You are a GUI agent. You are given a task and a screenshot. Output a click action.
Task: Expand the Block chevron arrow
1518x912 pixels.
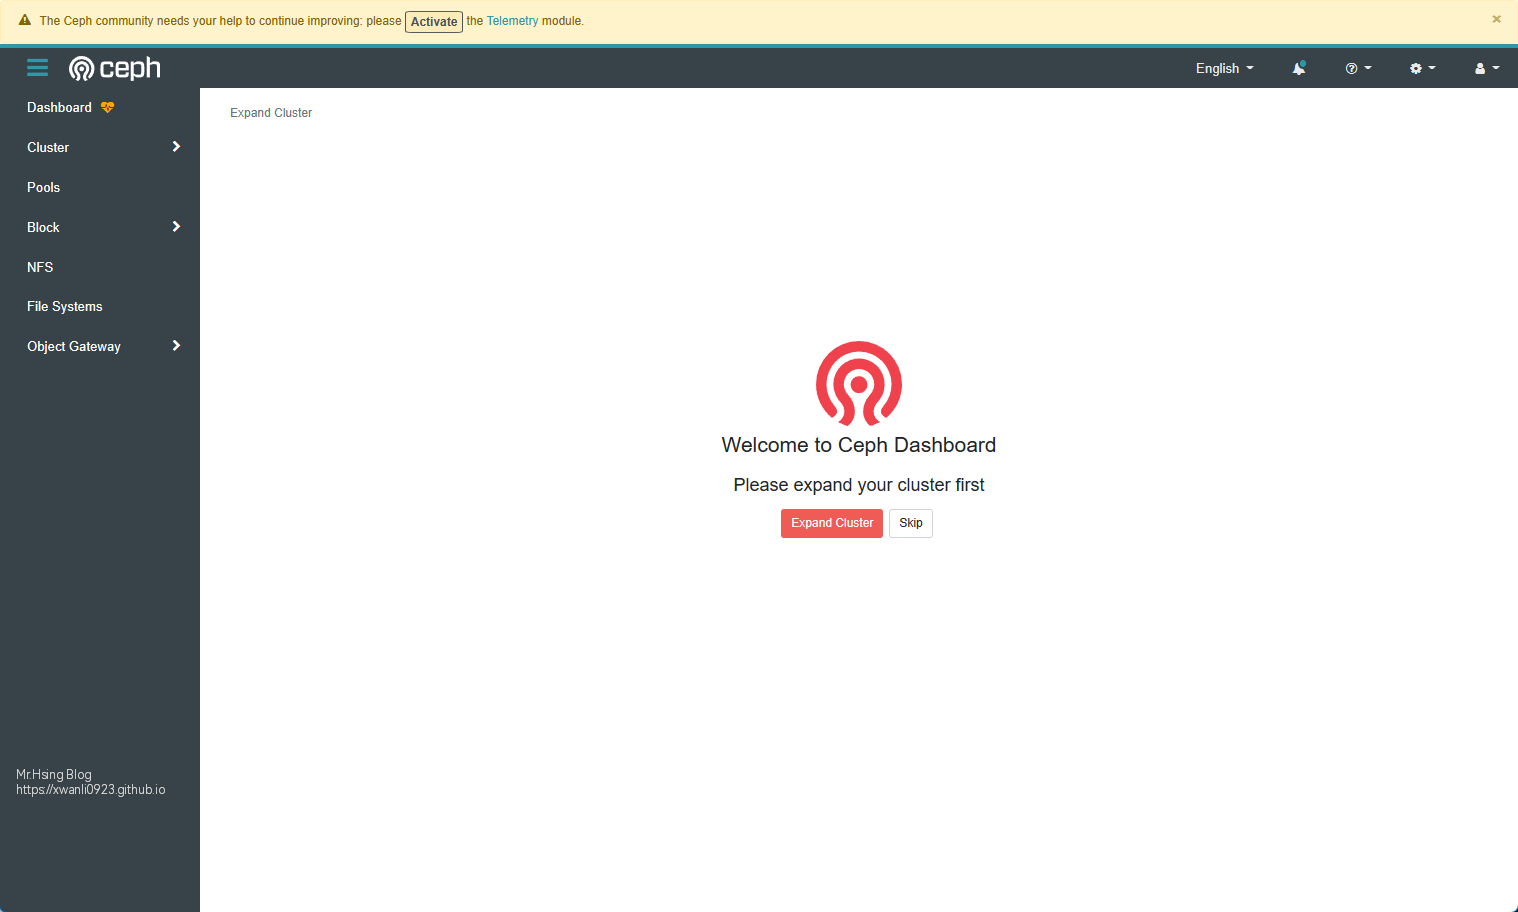pos(176,227)
